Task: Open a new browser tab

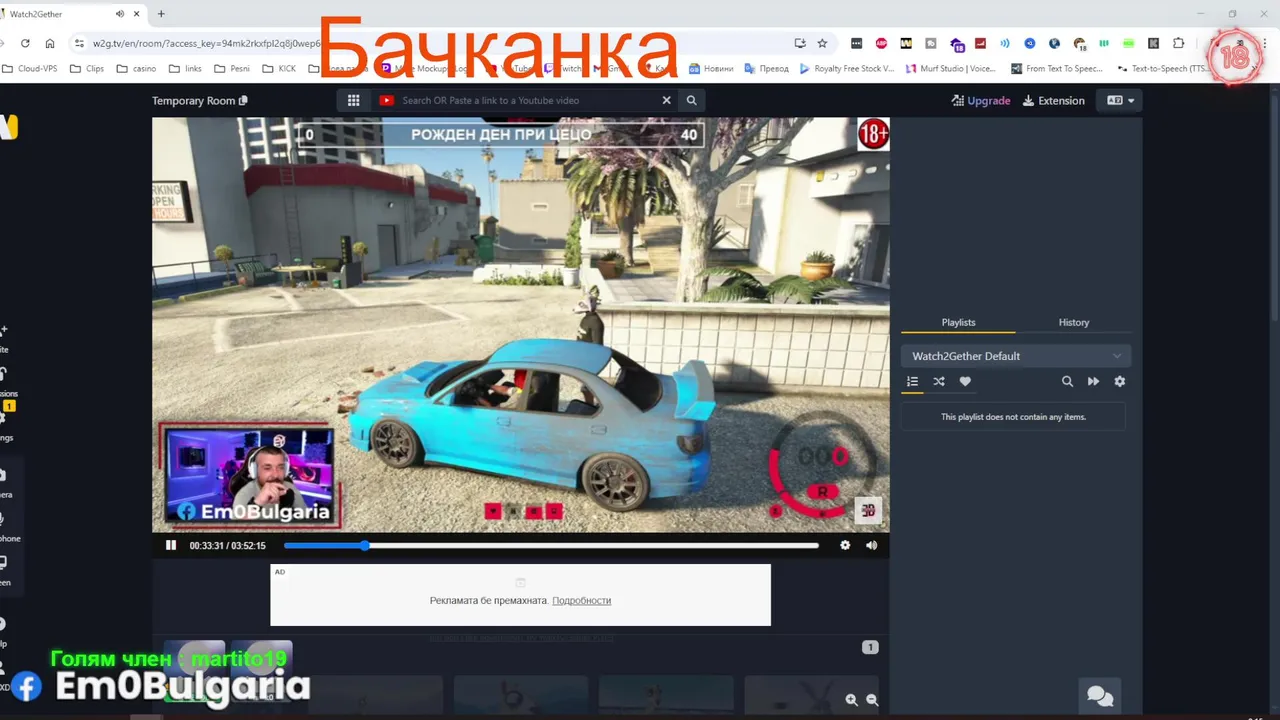Action: coord(161,14)
